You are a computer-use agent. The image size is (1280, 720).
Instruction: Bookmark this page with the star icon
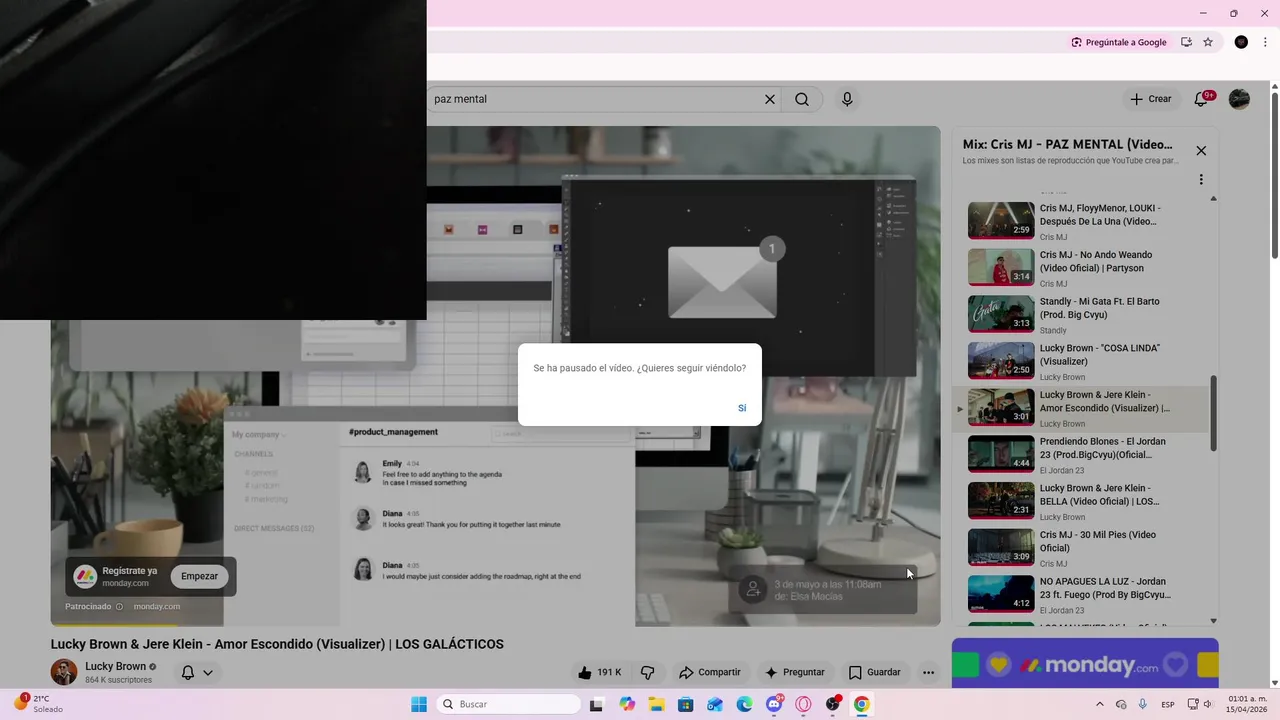coord(1208,42)
